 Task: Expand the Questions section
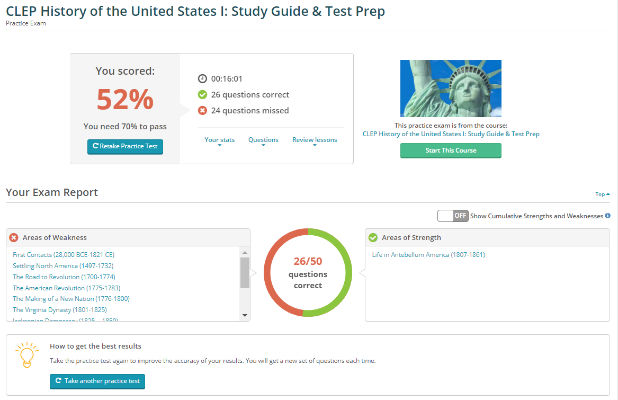tap(263, 140)
